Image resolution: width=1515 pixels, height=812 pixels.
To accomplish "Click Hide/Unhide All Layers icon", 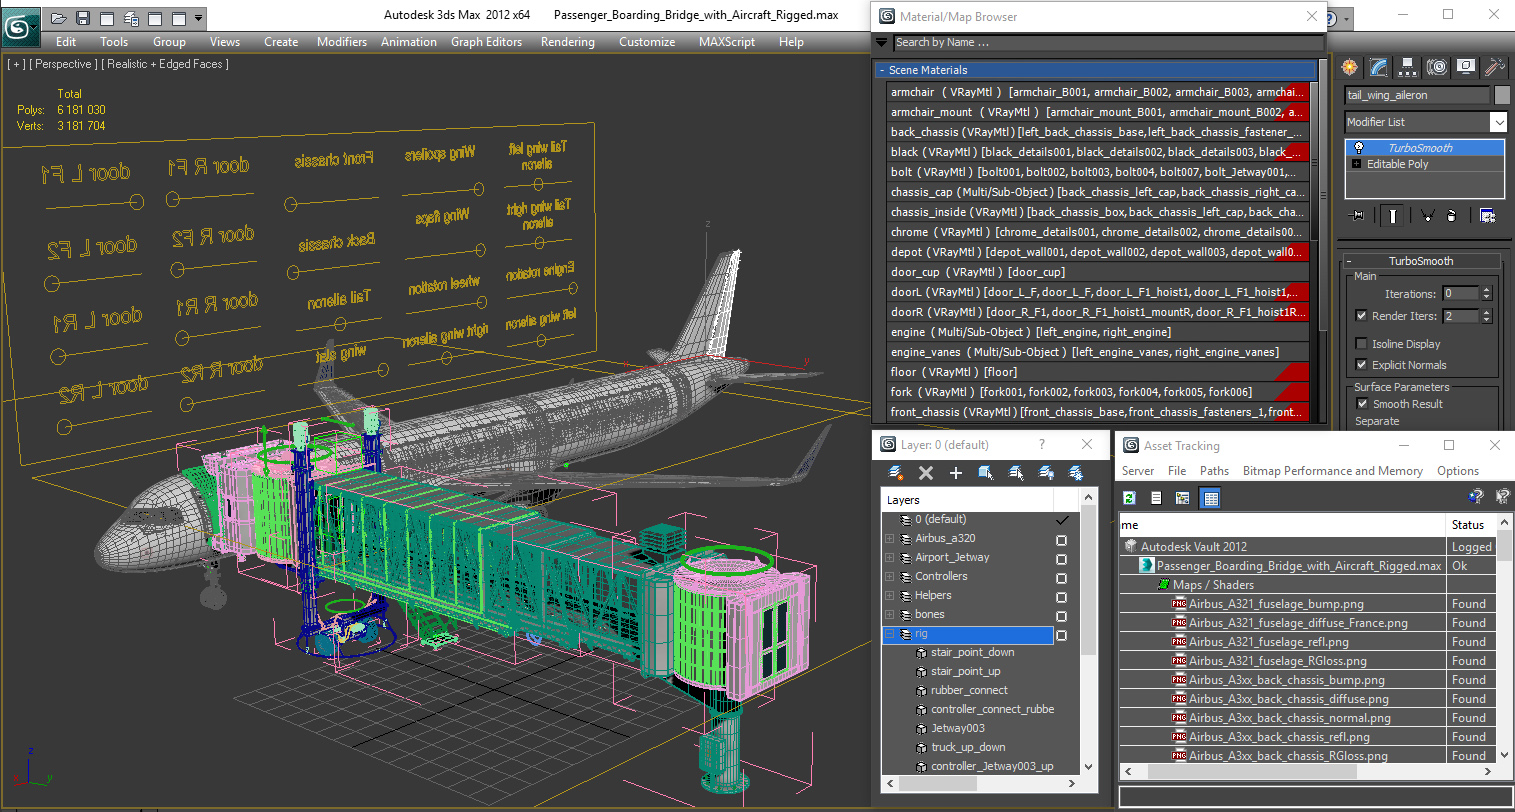I will (1046, 473).
